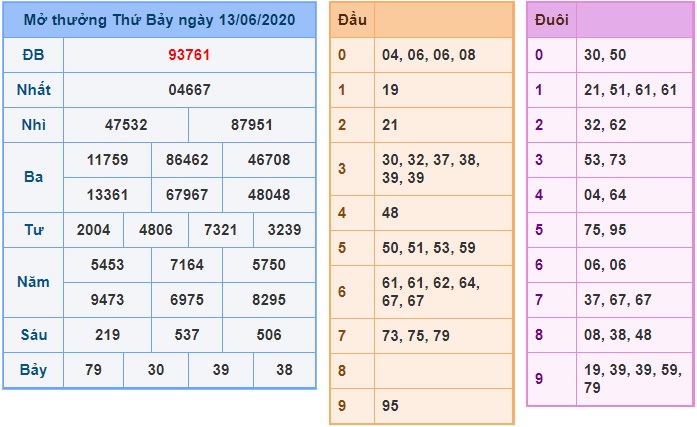
Task: Click the Đầu table row 4 value 48
Action: tap(390, 213)
